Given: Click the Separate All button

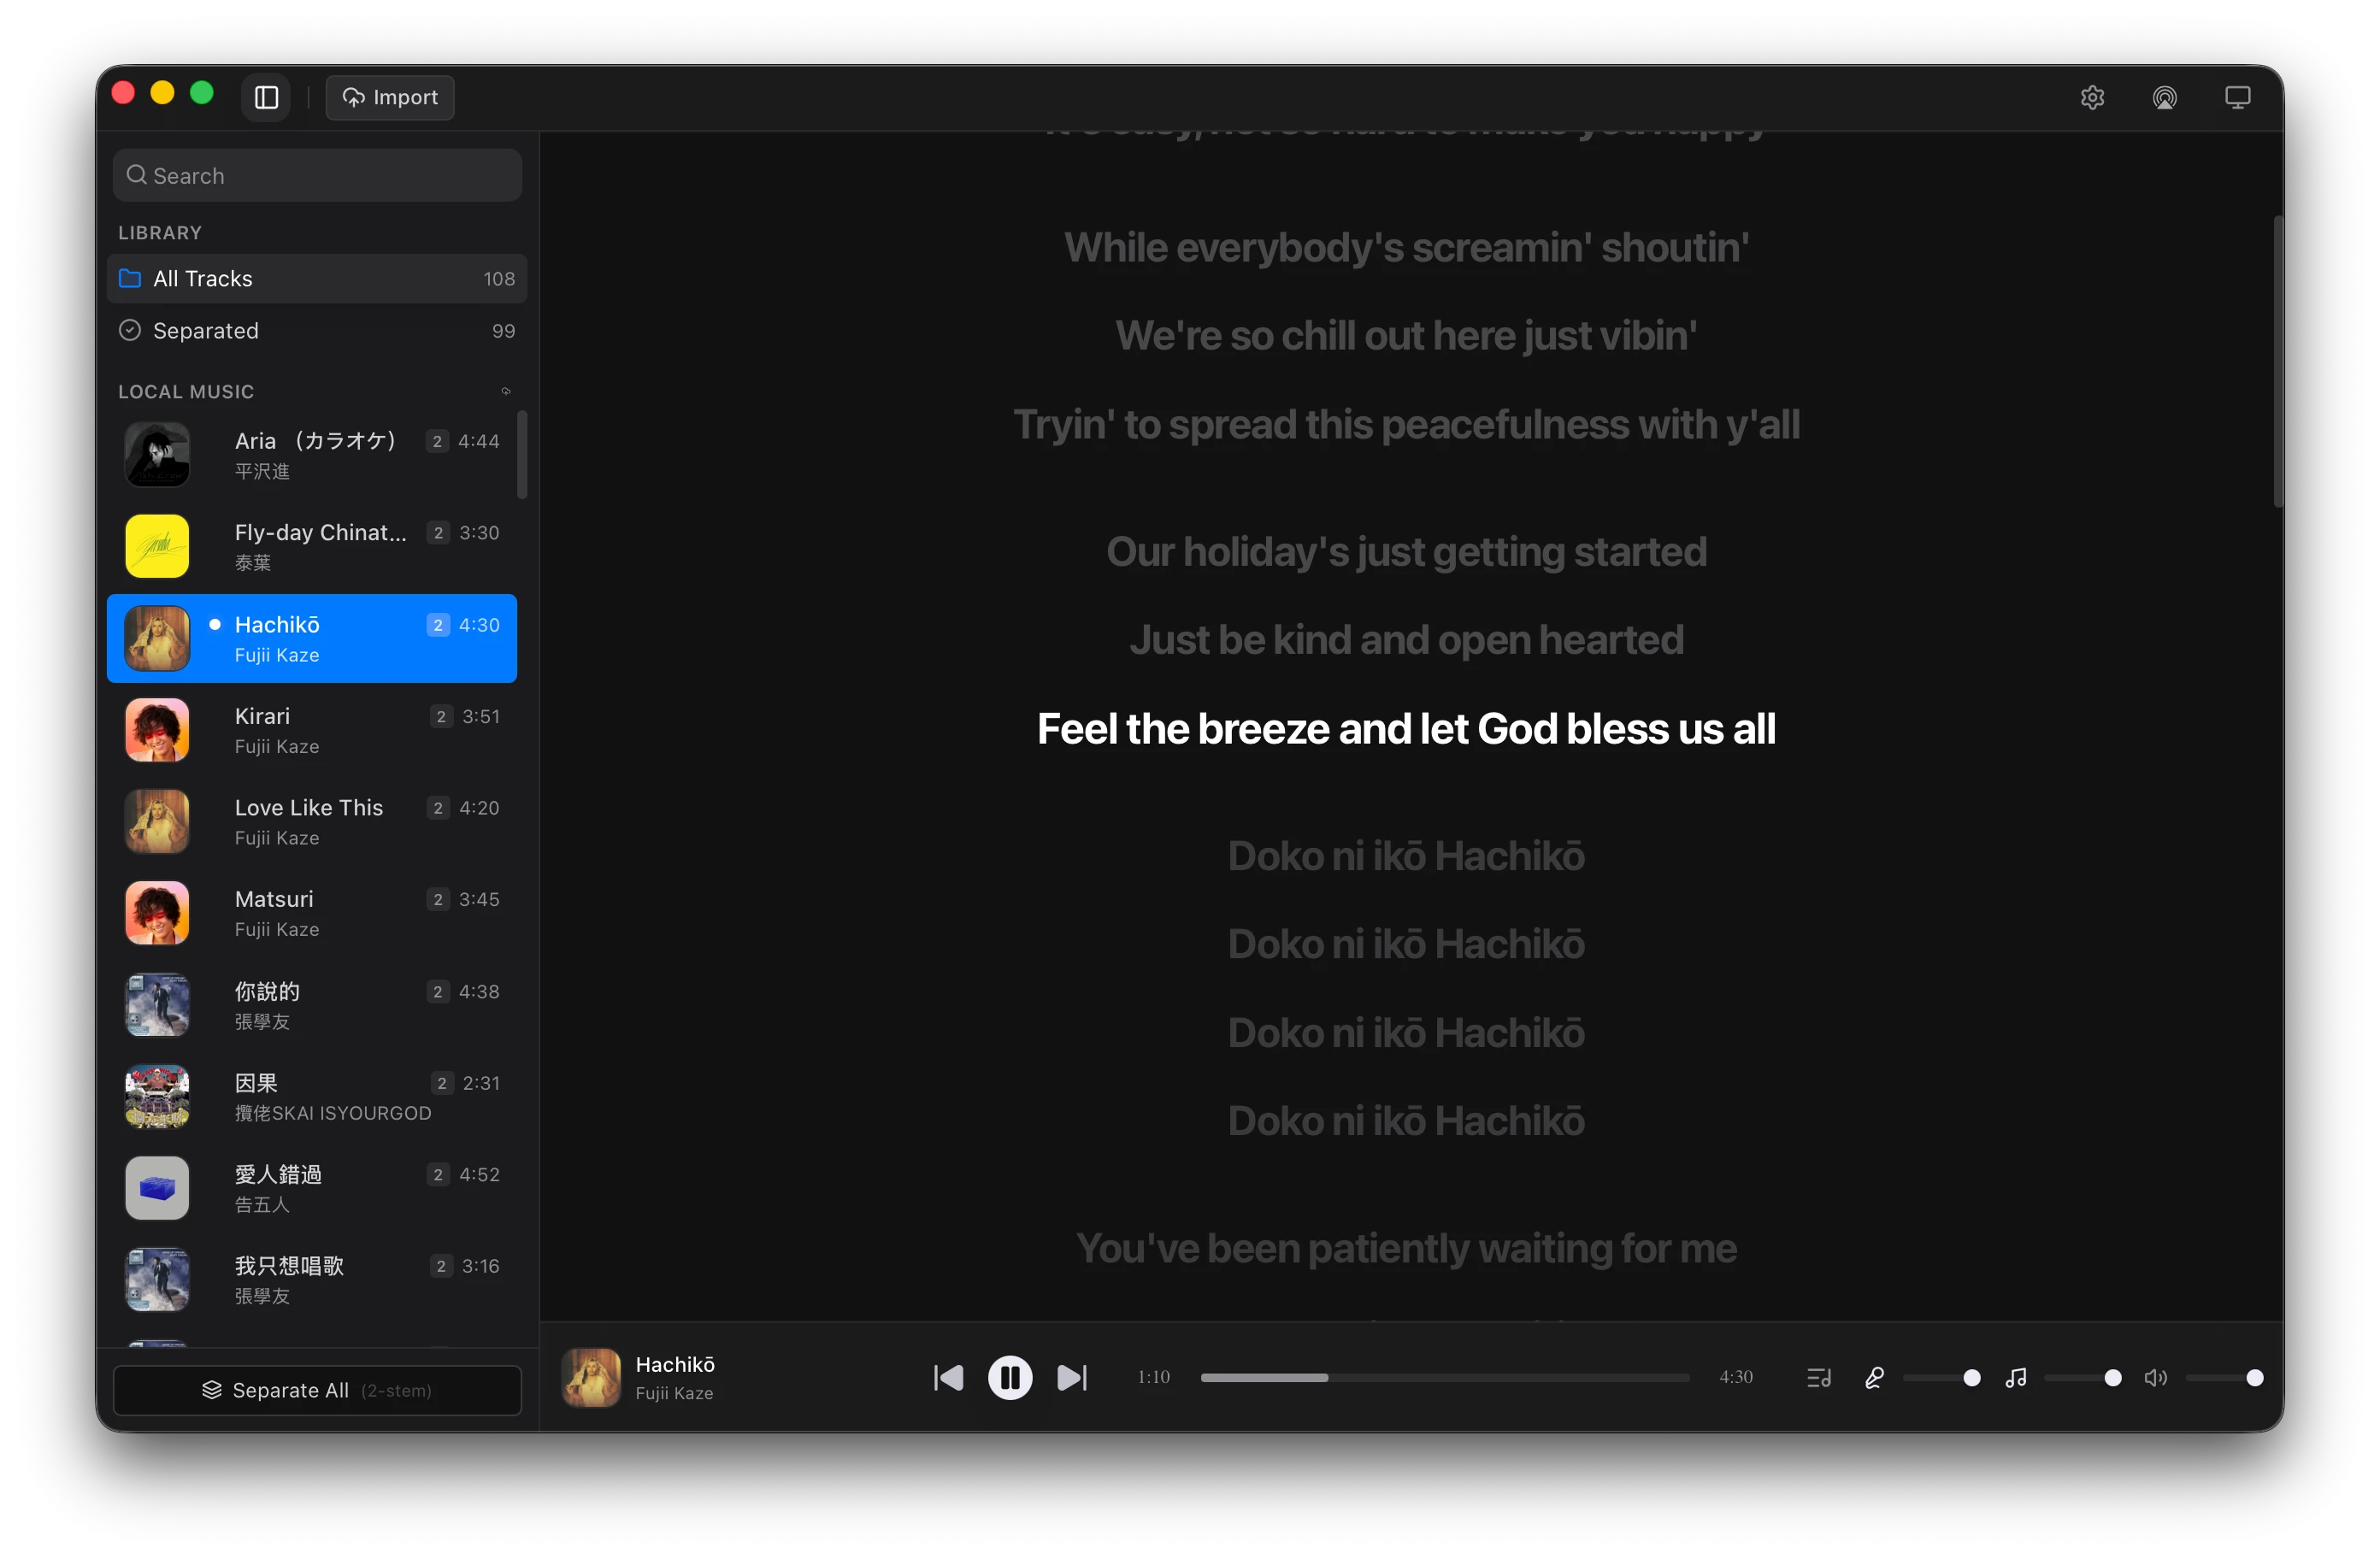Looking at the screenshot, I should tap(317, 1389).
